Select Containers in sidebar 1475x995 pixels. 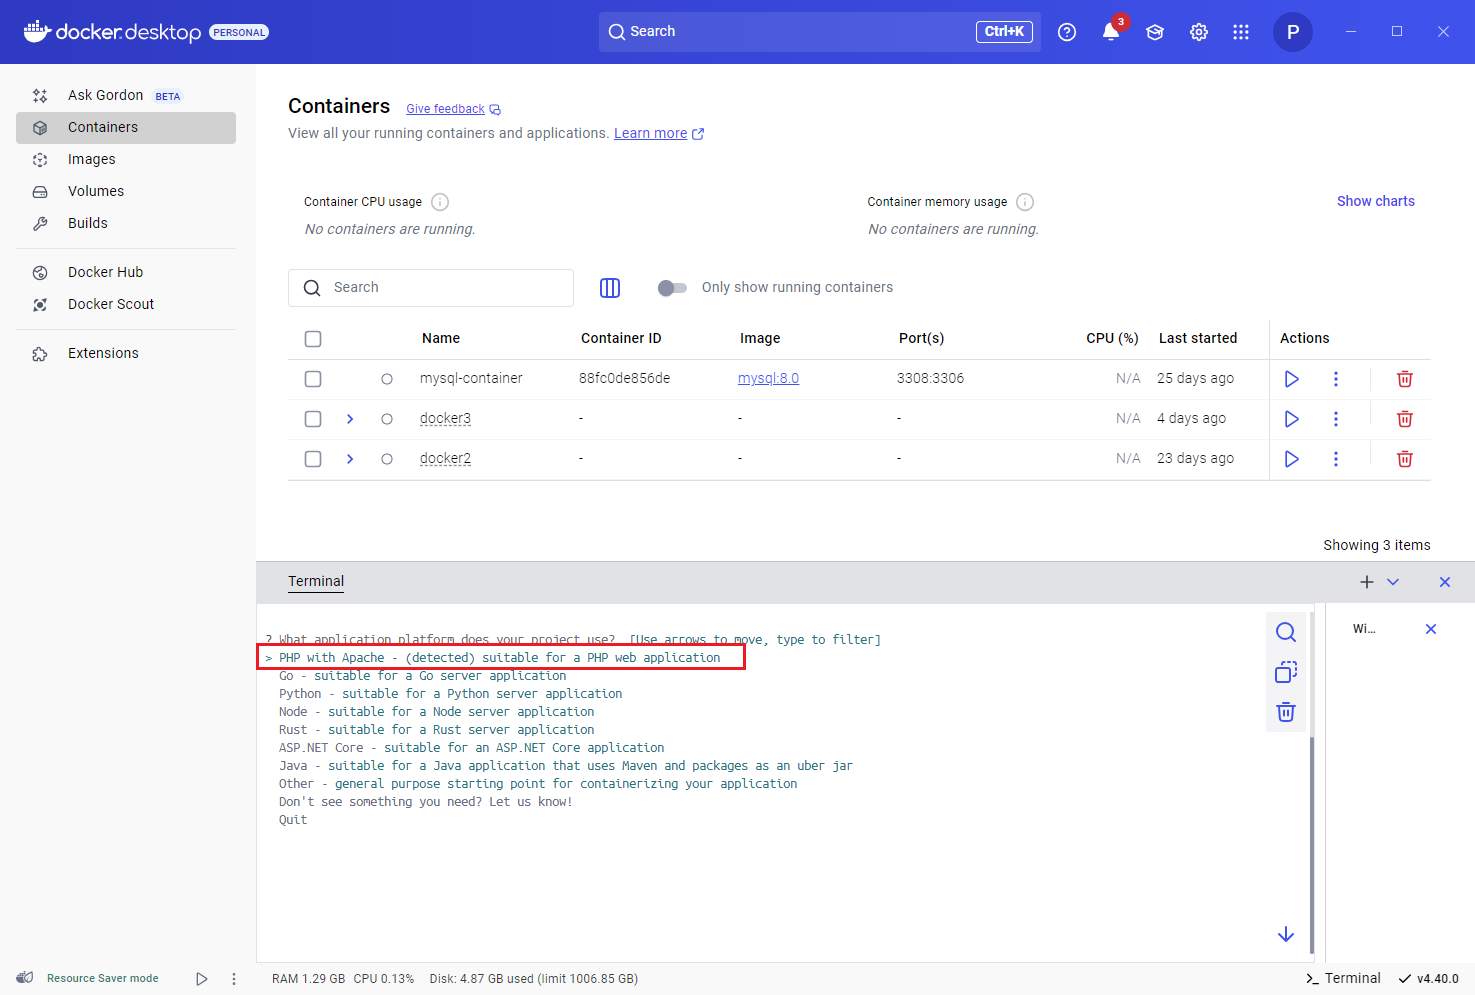(126, 127)
